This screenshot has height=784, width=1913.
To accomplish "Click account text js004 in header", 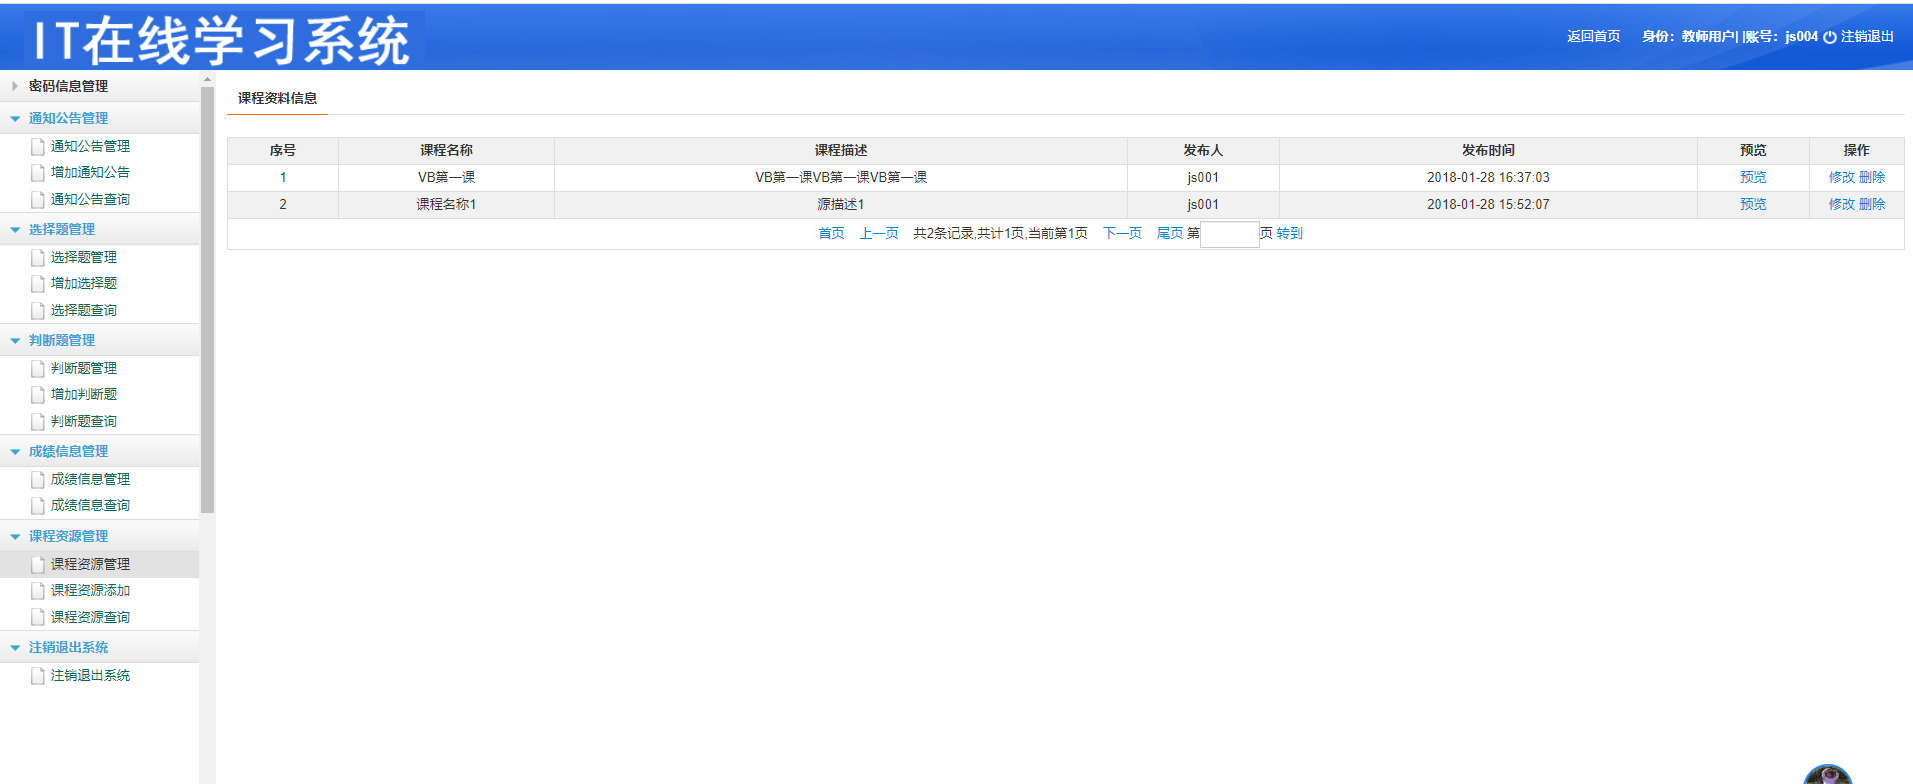I will coord(1801,36).
